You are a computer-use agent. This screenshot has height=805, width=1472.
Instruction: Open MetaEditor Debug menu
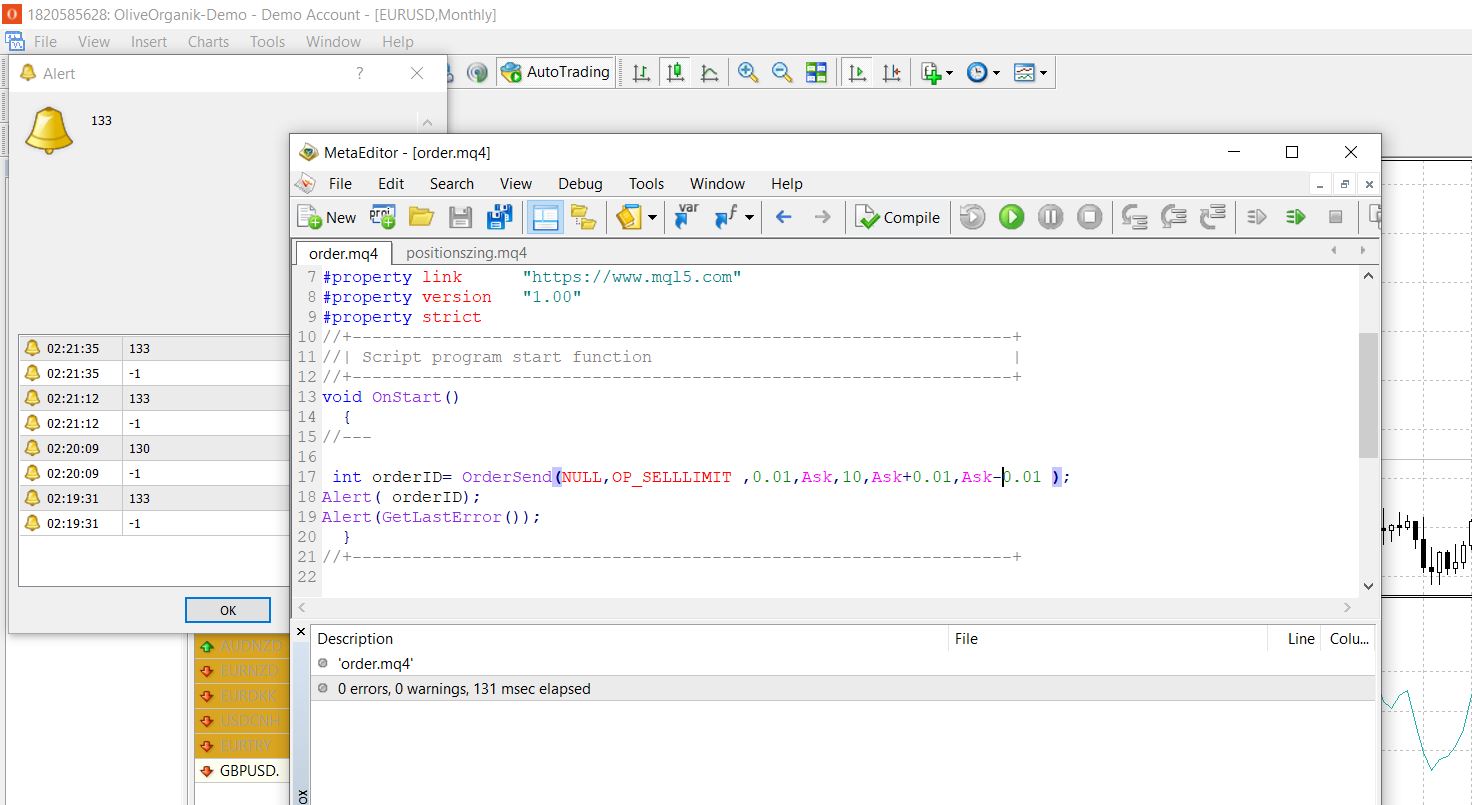pos(580,183)
